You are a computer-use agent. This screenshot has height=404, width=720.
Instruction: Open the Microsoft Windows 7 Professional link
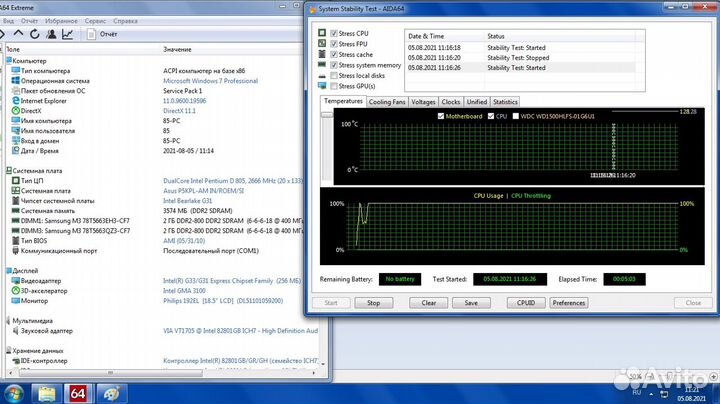(x=210, y=81)
